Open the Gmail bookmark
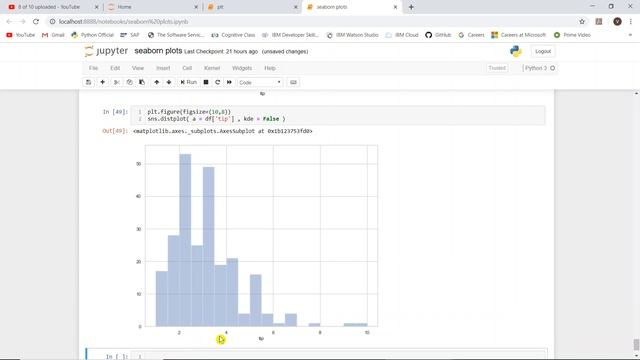640x360 pixels. tap(53, 35)
